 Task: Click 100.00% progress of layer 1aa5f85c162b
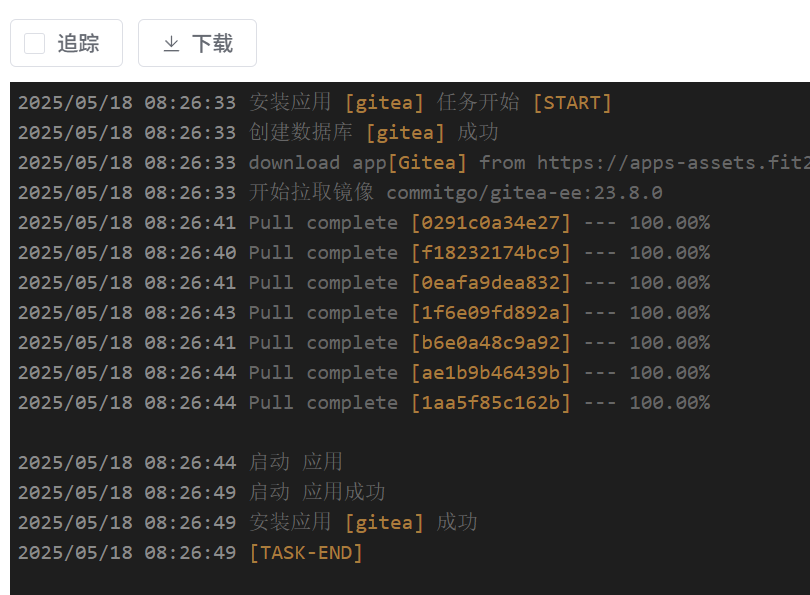point(669,403)
